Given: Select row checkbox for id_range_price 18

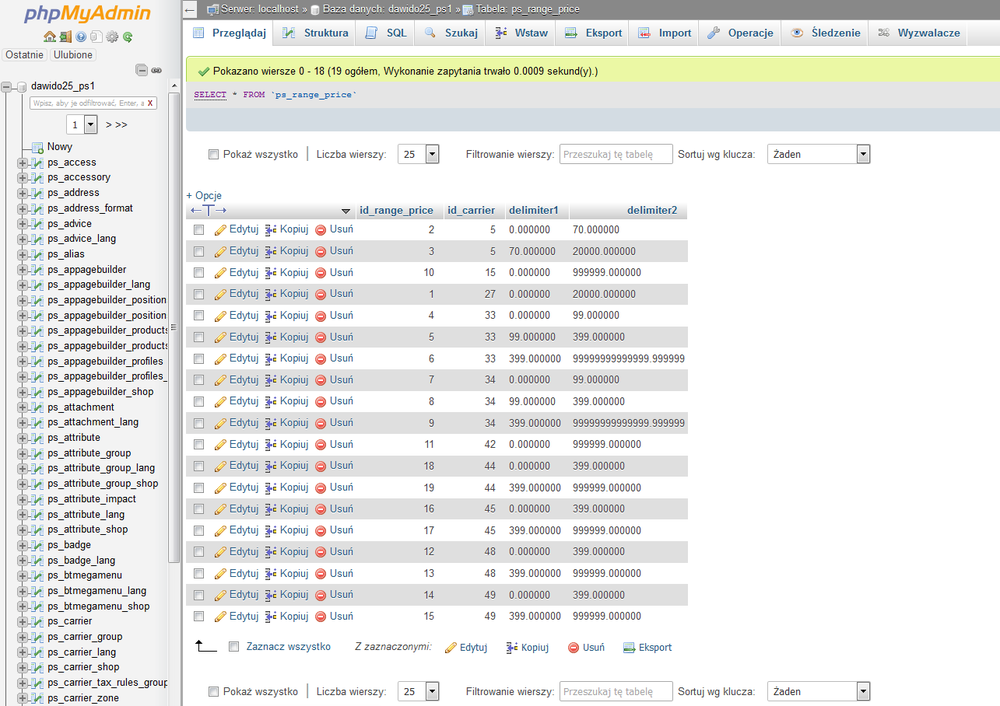Looking at the screenshot, I should (x=199, y=466).
